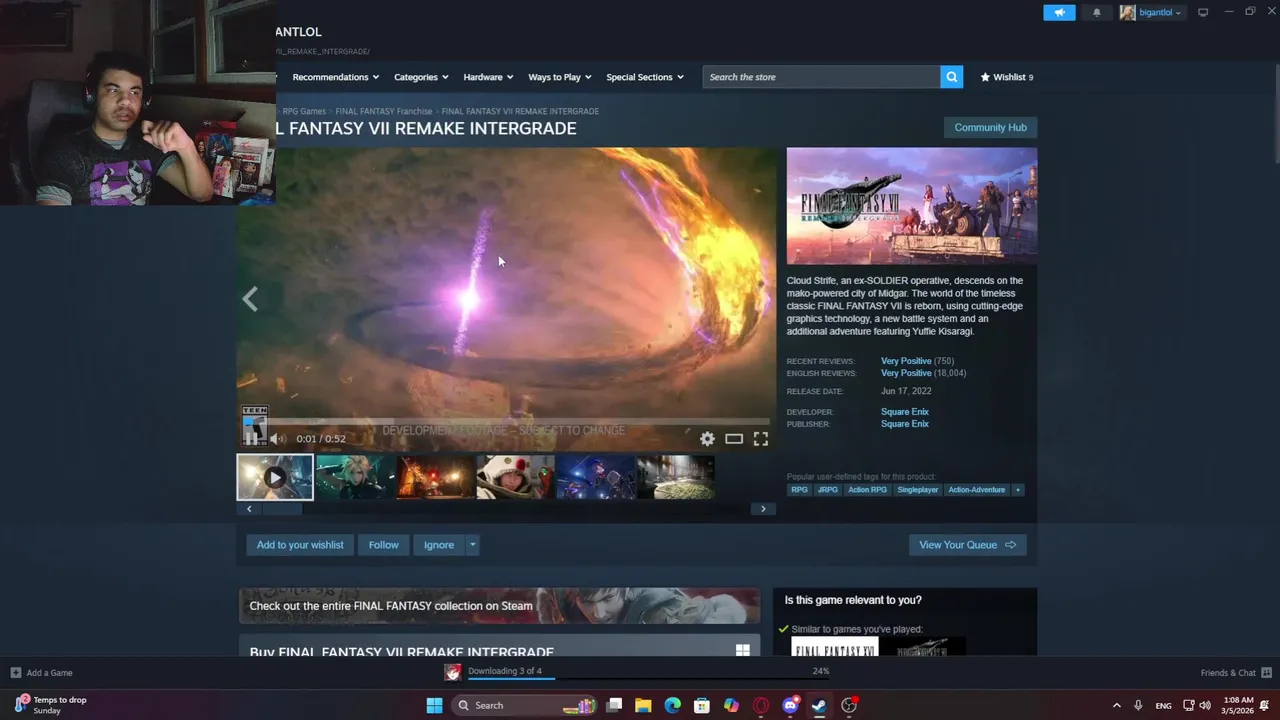The width and height of the screenshot is (1280, 720).
Task: Open Opera browser taskbar icon
Action: point(761,705)
